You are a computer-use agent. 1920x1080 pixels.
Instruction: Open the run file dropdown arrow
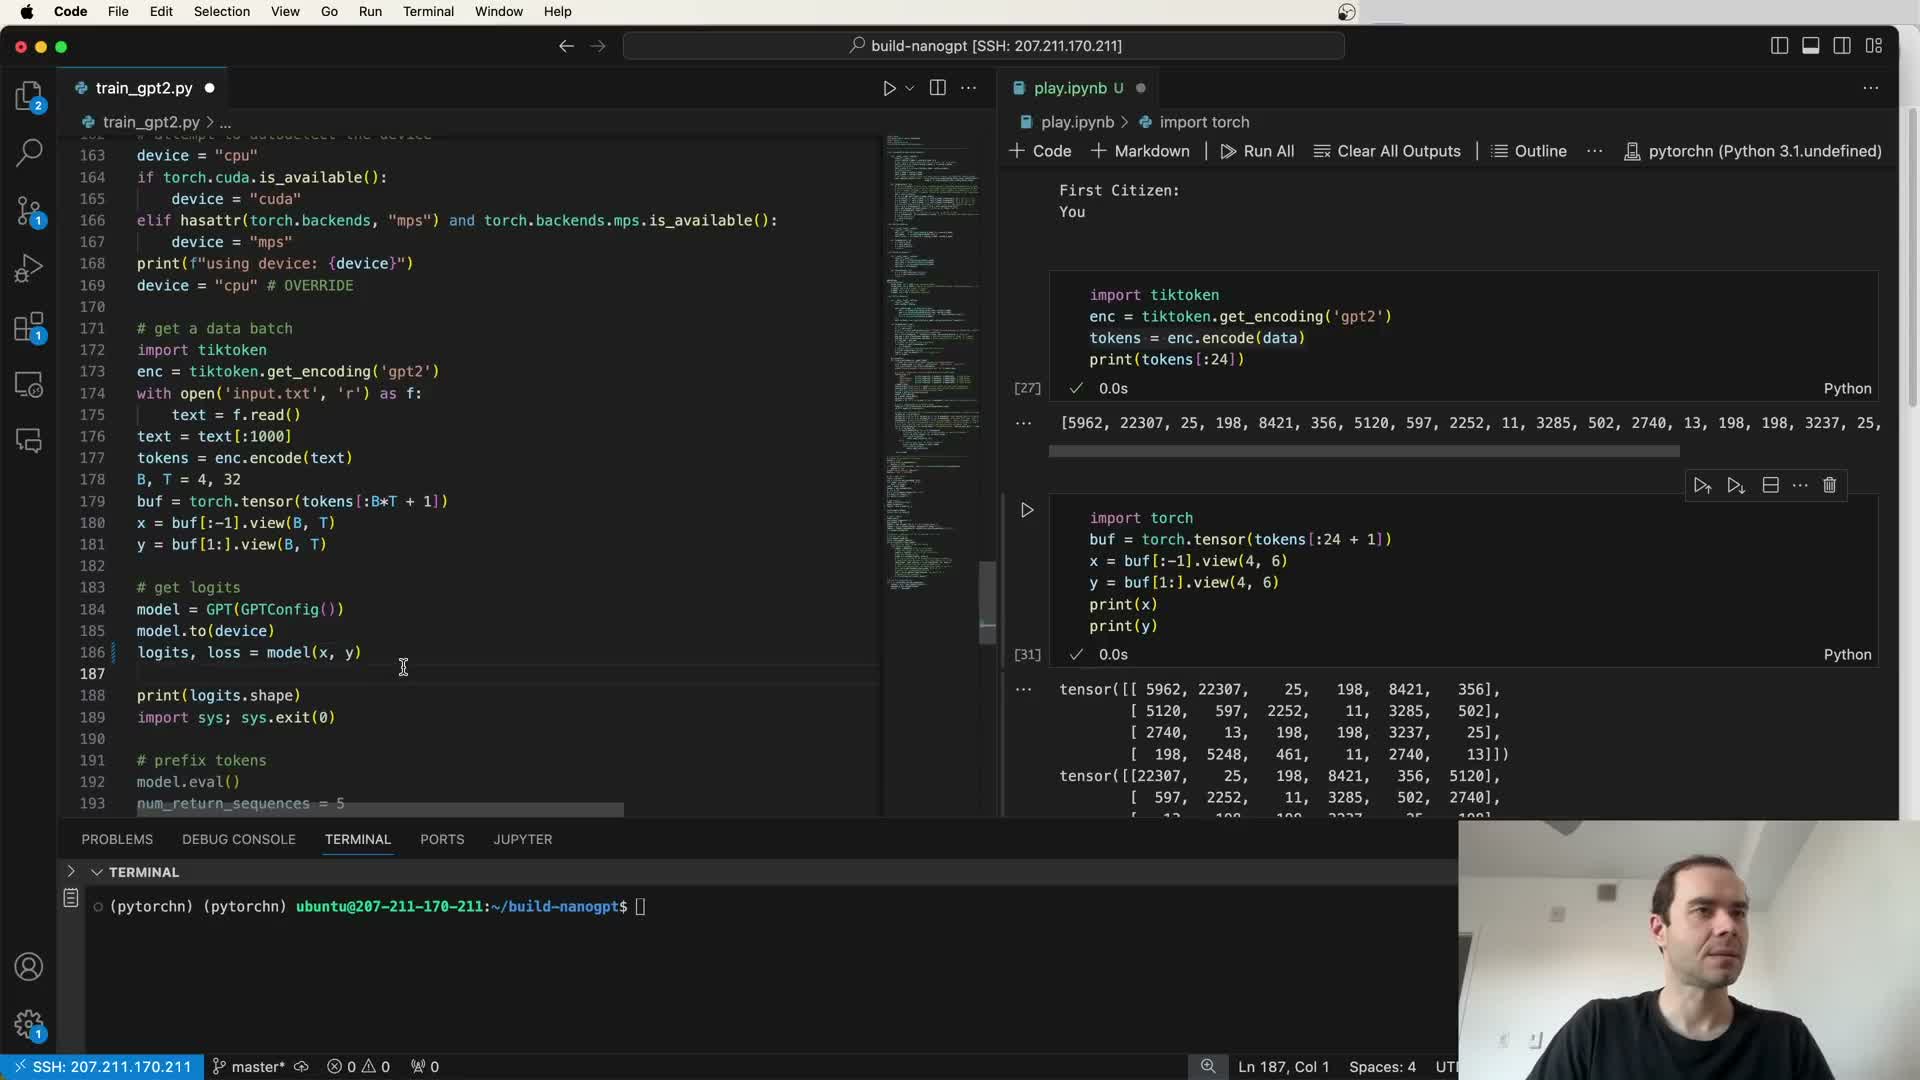click(x=909, y=88)
